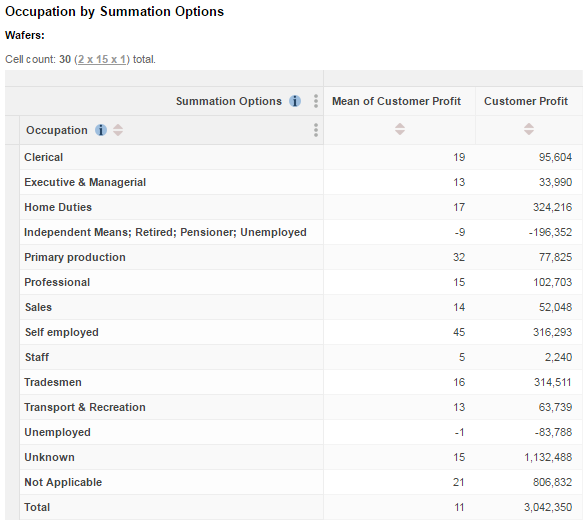Image resolution: width=586 pixels, height=523 pixels.
Task: Click the Summation Options header label
Action: (x=229, y=101)
